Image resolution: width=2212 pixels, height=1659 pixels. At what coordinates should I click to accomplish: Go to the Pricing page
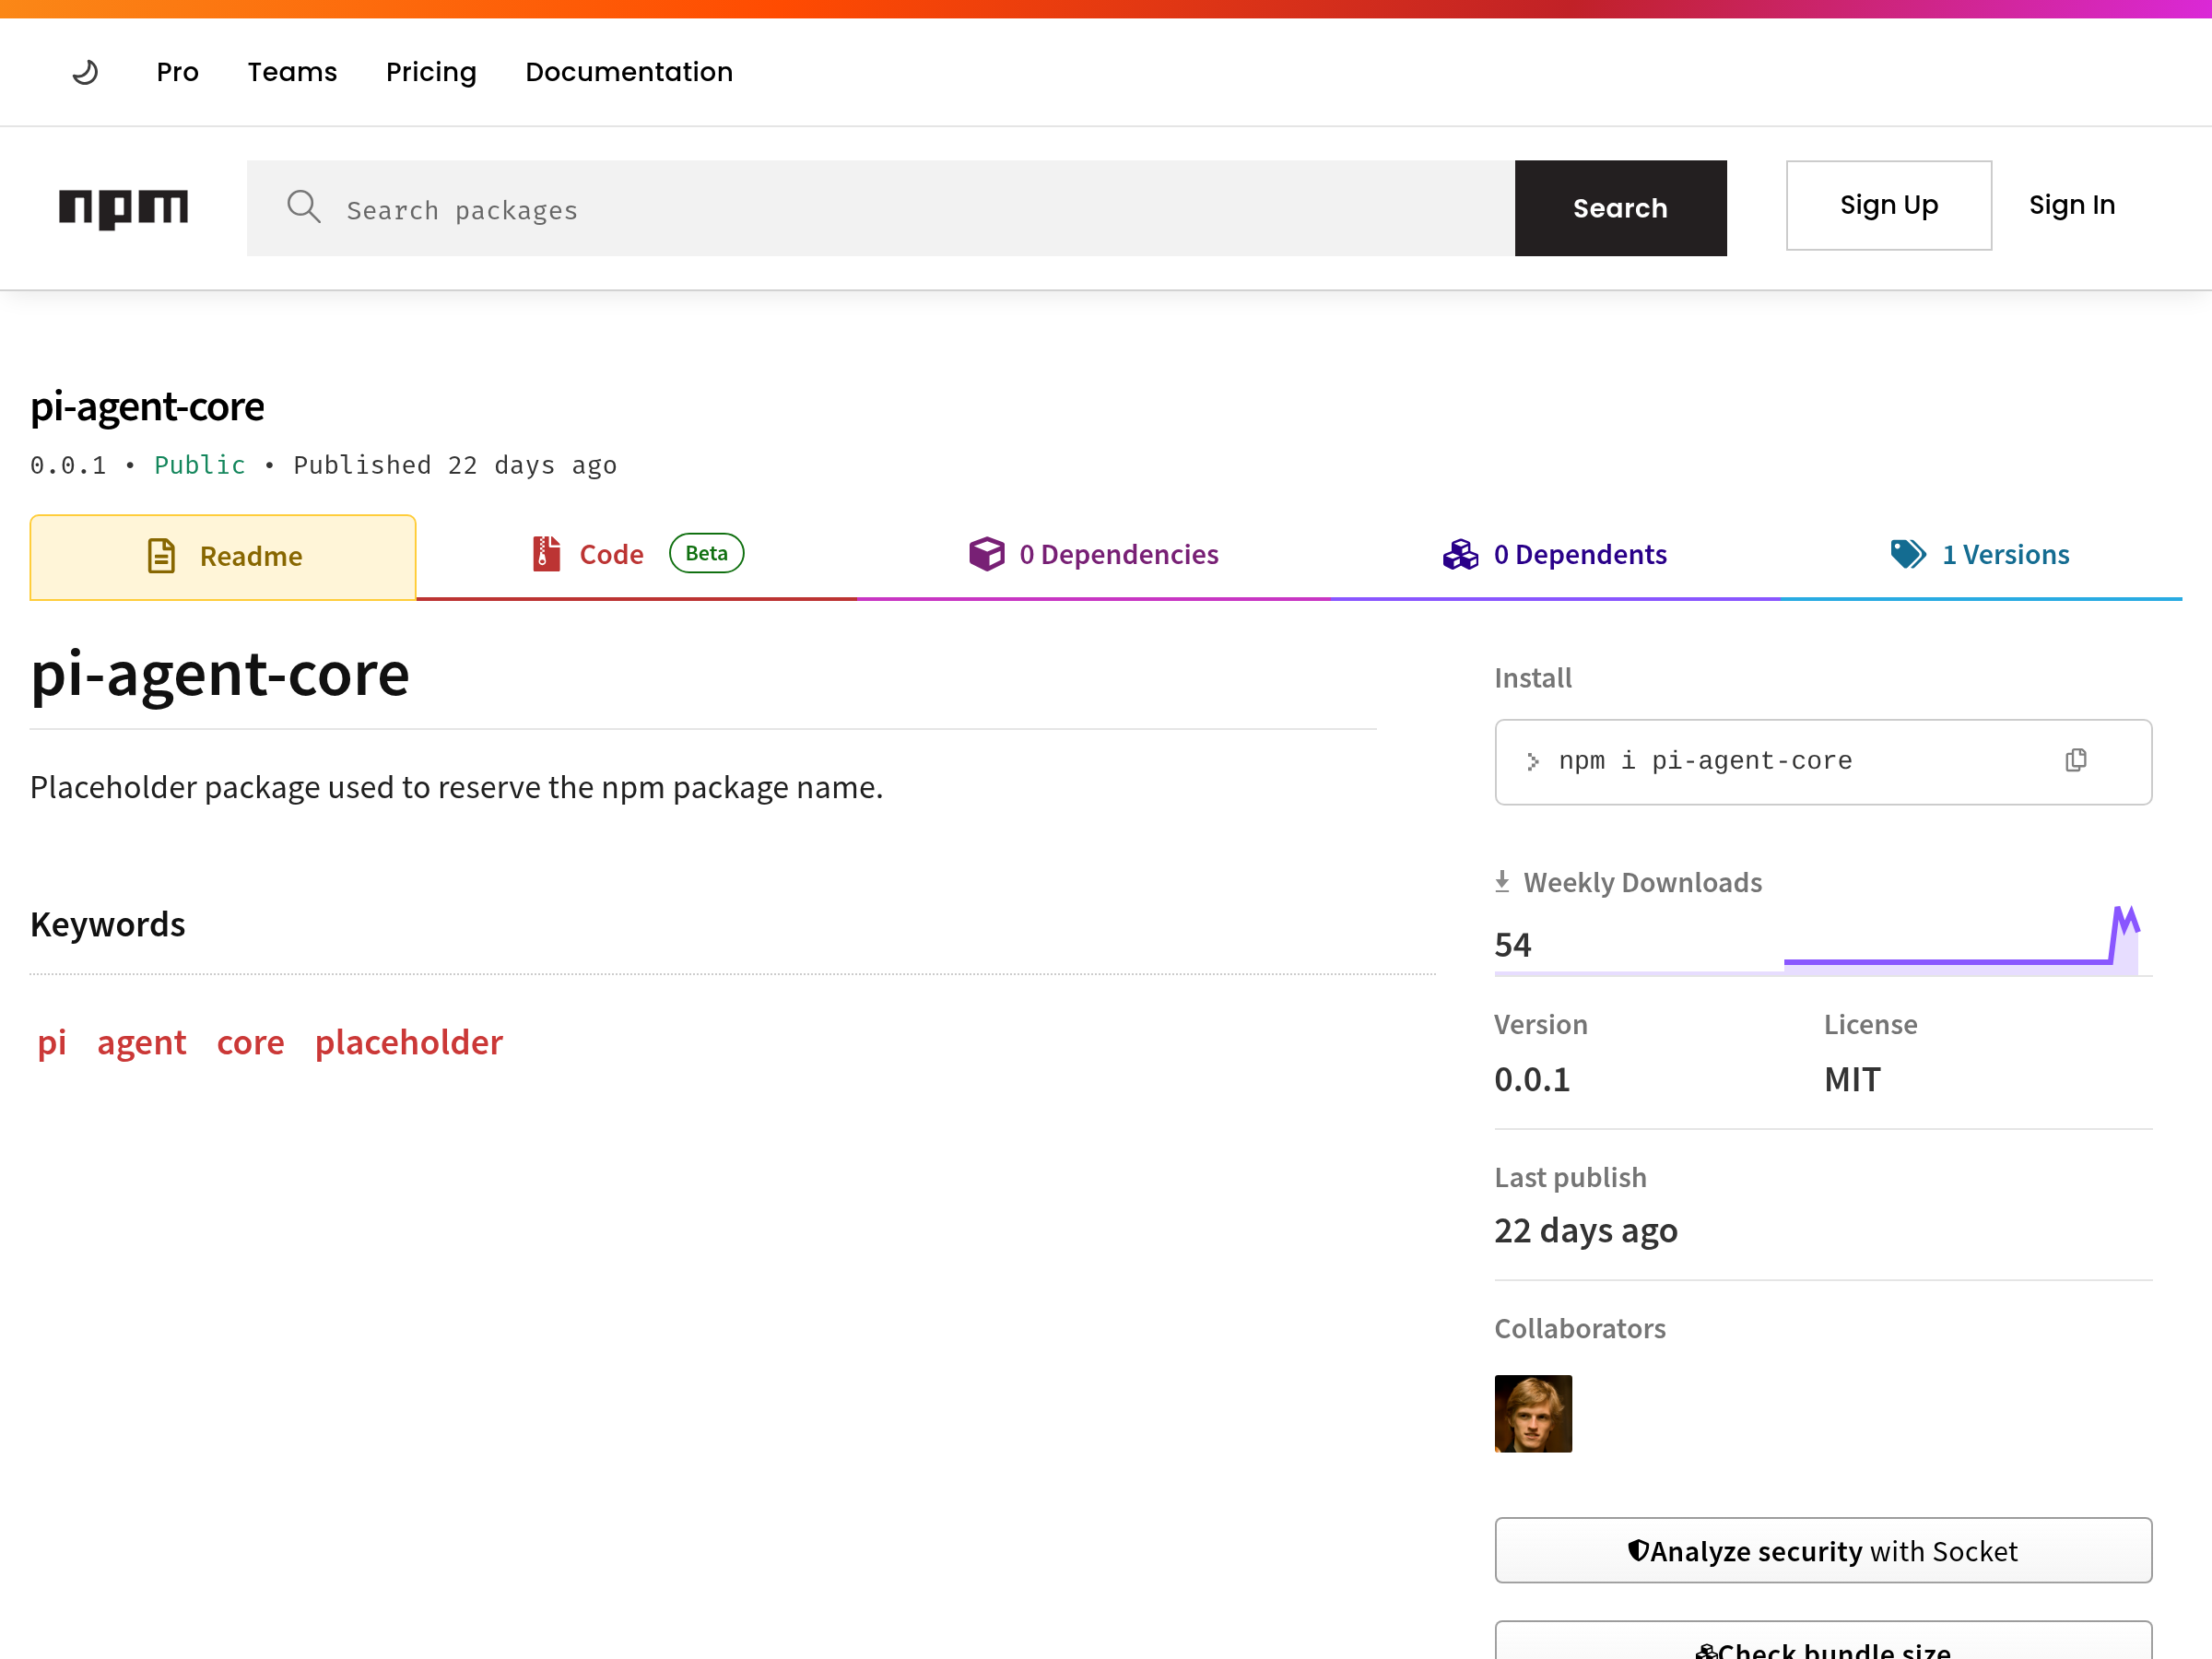tap(431, 72)
